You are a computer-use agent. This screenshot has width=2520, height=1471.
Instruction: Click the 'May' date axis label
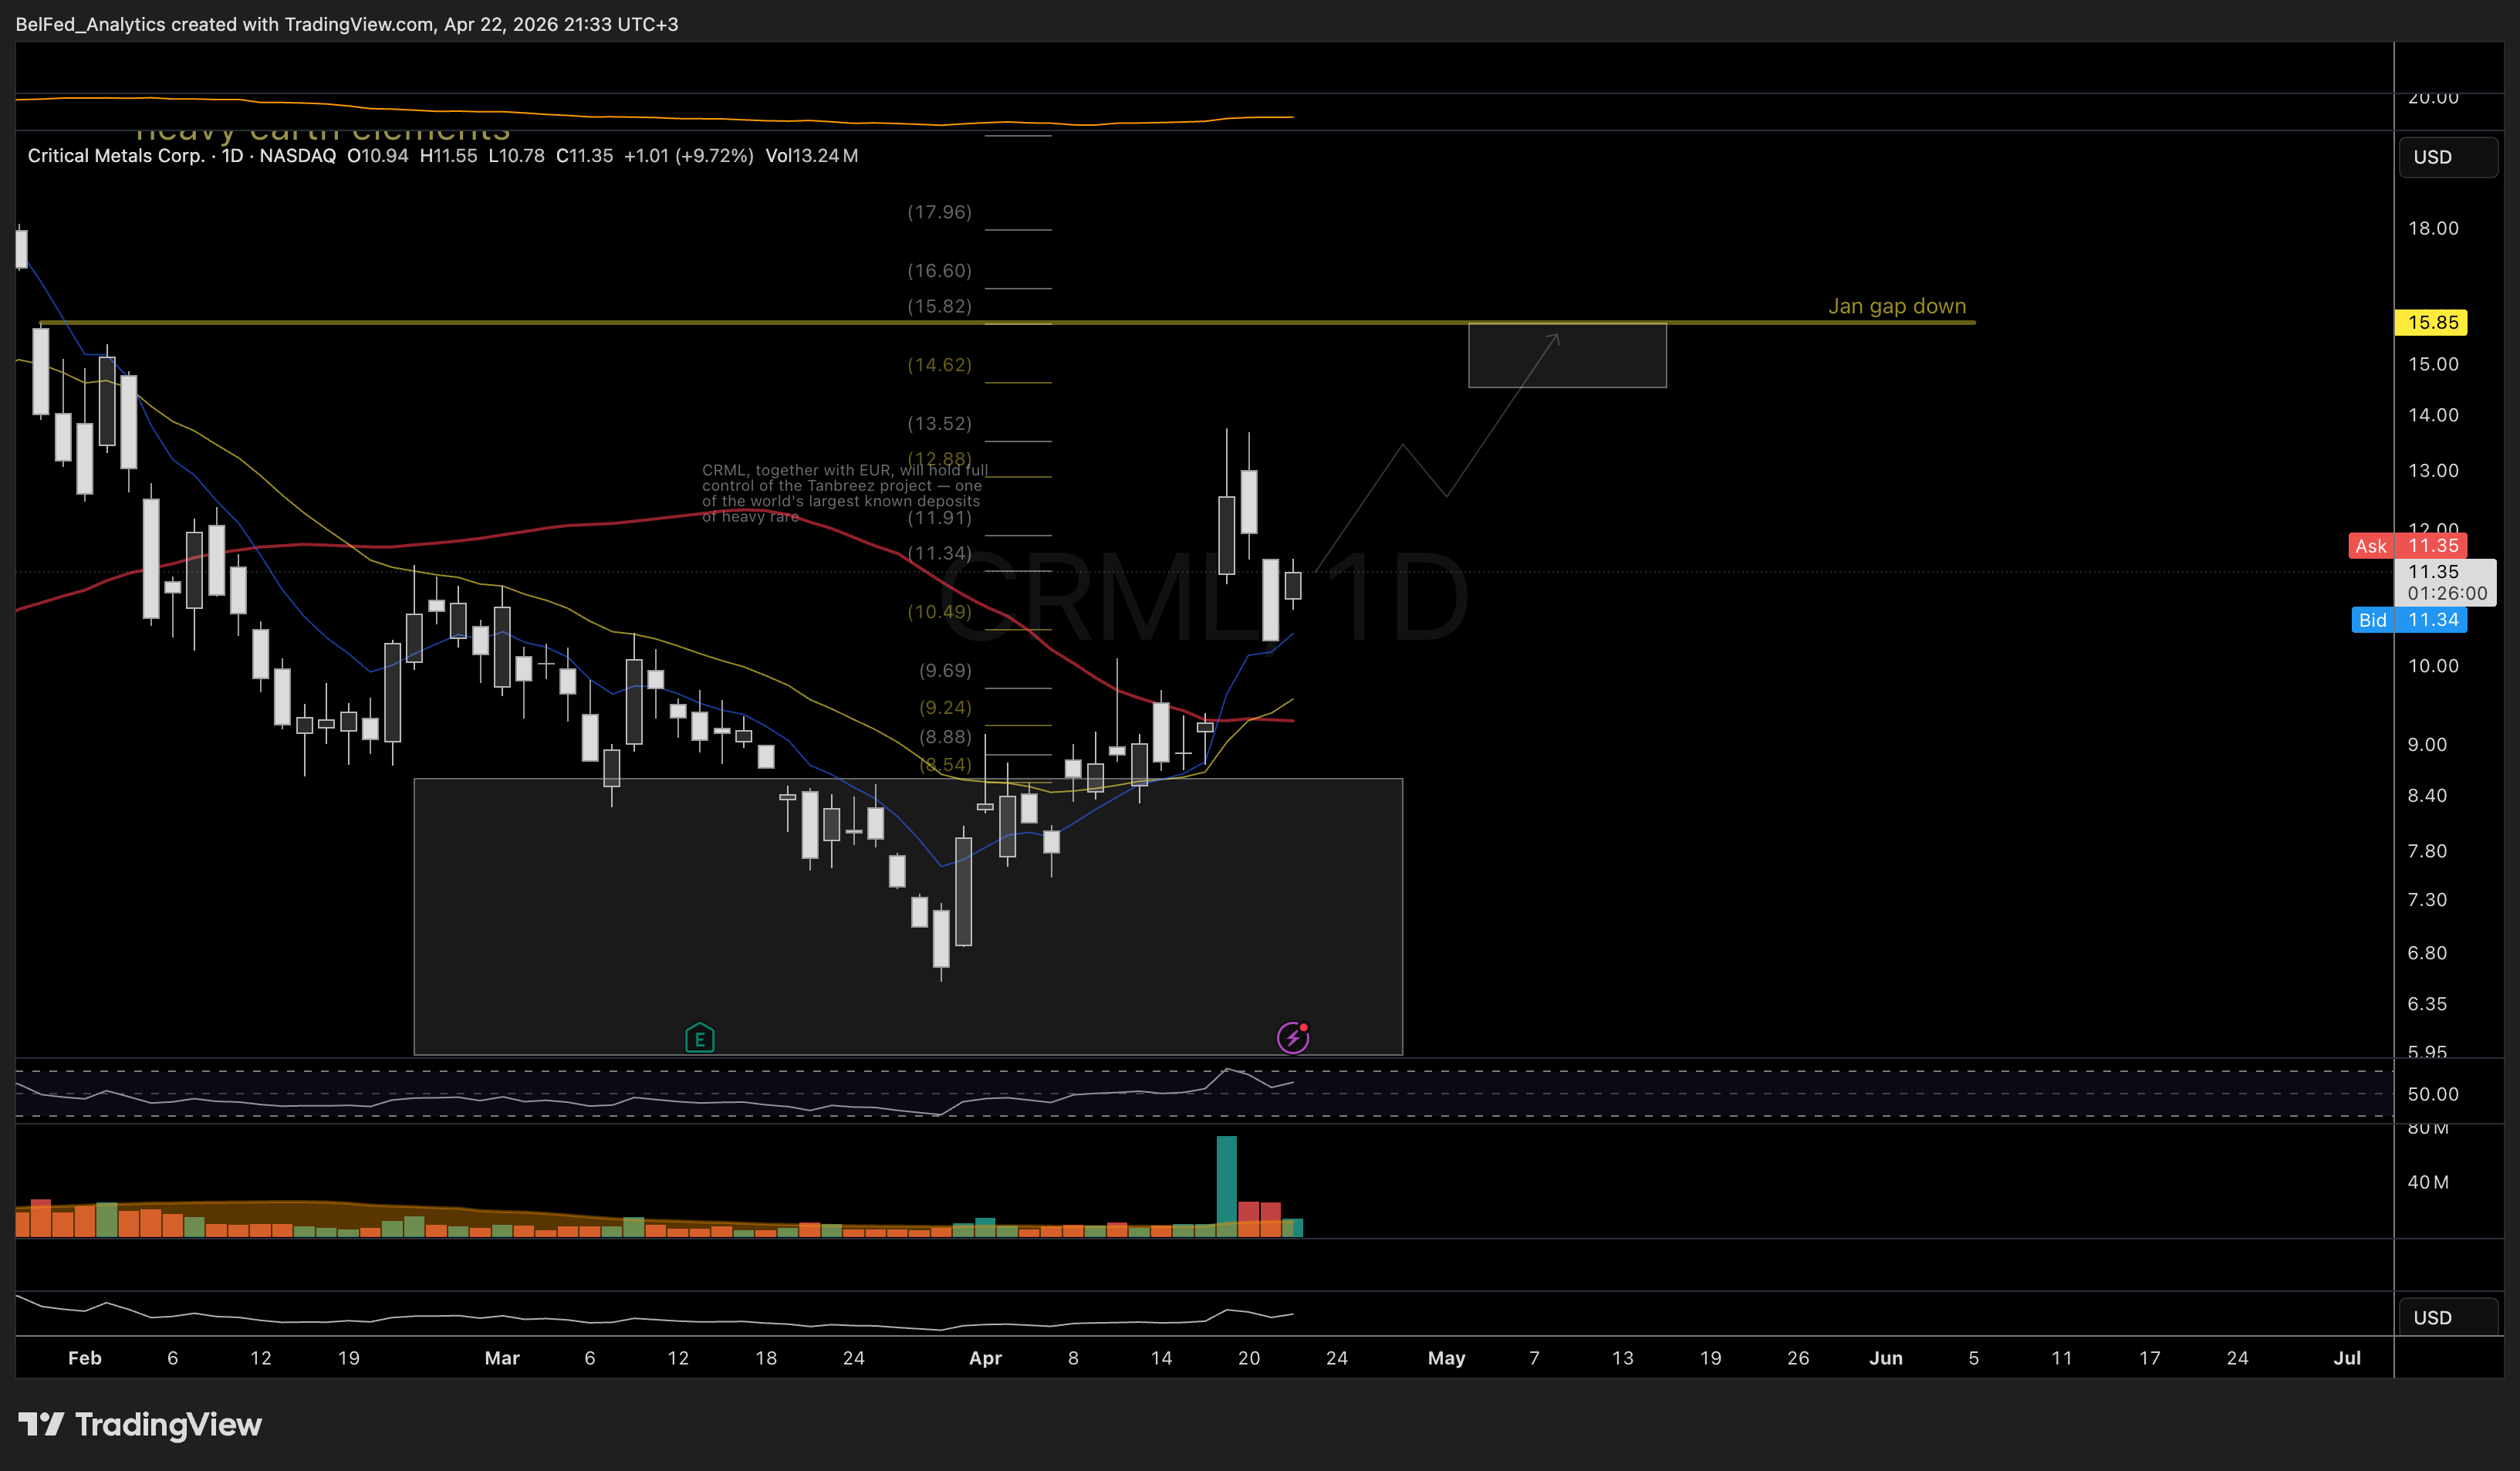[1446, 1358]
